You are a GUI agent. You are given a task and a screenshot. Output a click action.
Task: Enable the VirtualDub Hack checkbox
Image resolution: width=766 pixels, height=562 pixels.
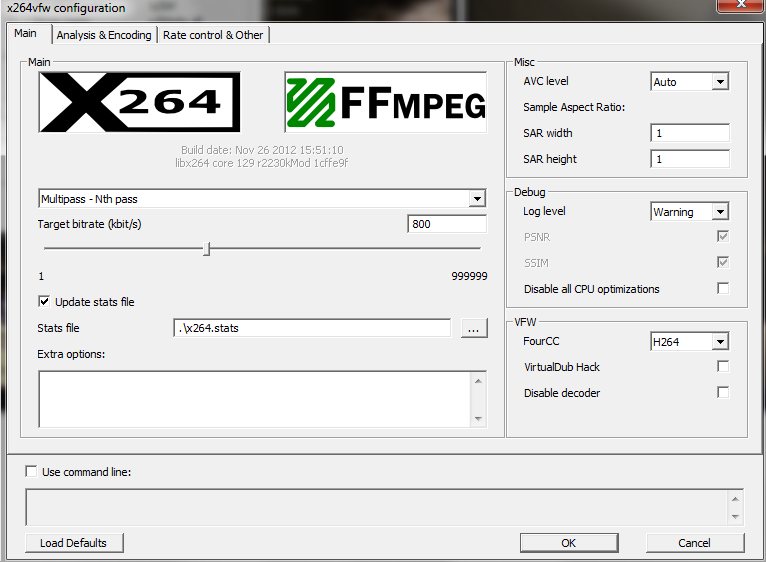723,366
